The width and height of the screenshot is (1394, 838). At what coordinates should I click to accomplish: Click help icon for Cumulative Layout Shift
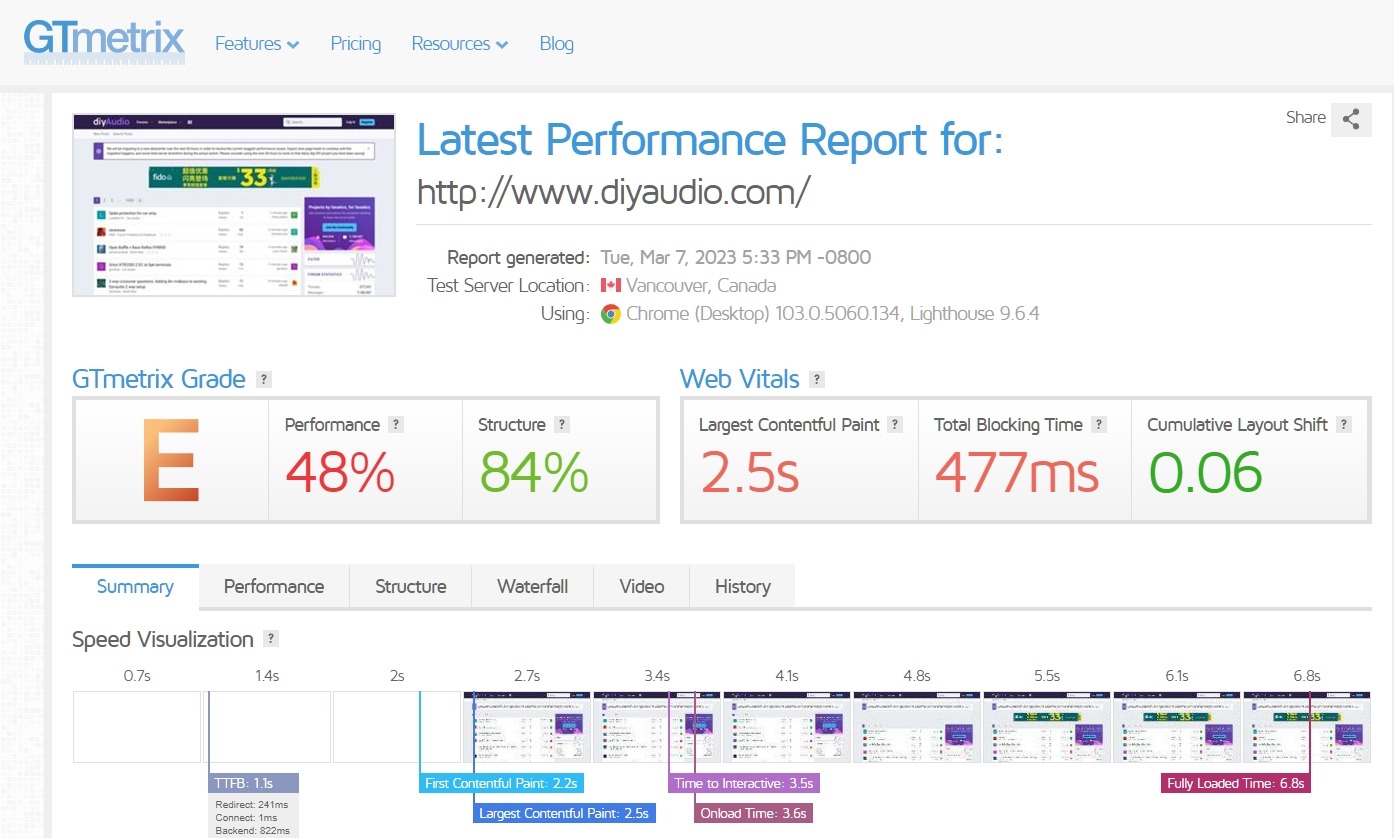[x=1344, y=425]
